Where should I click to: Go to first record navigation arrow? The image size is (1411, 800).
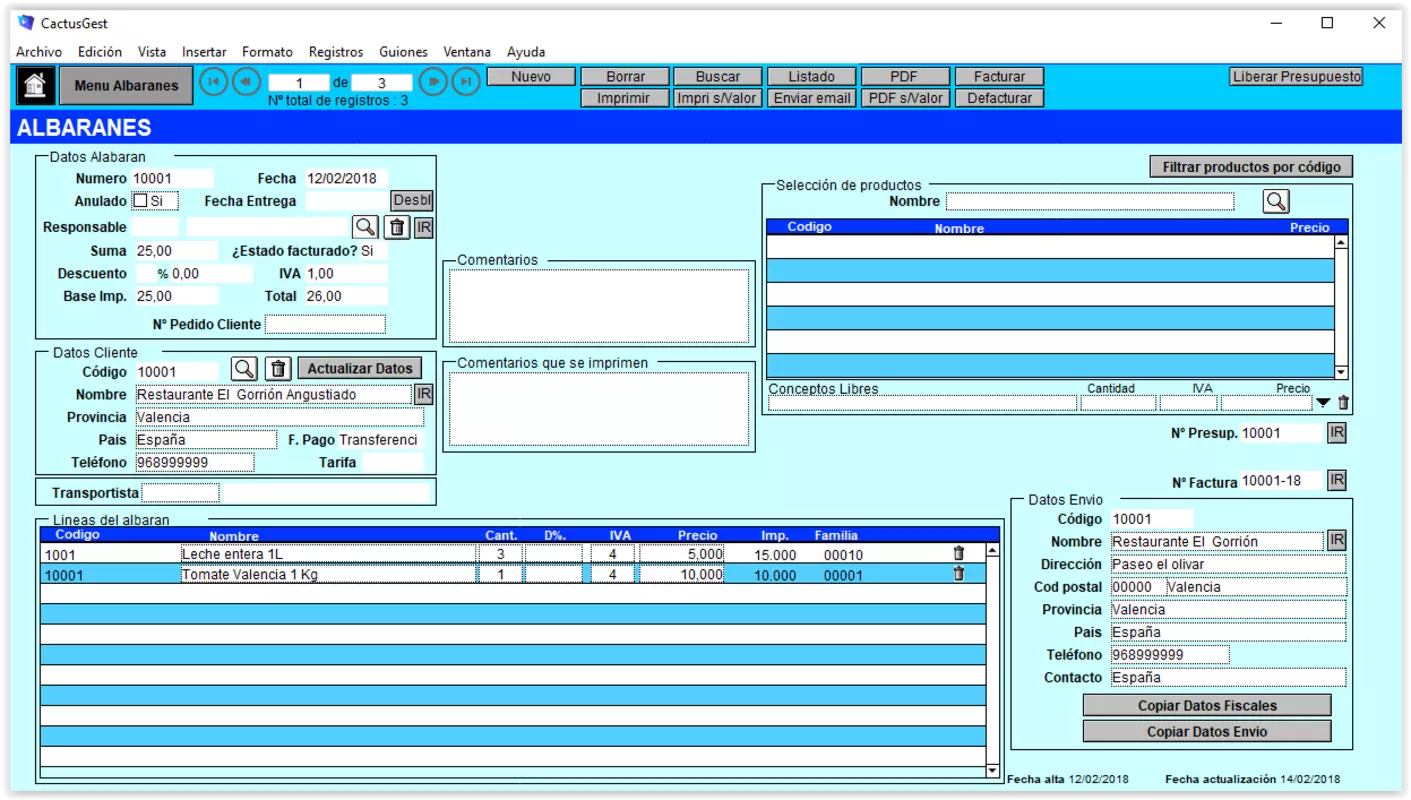click(213, 82)
